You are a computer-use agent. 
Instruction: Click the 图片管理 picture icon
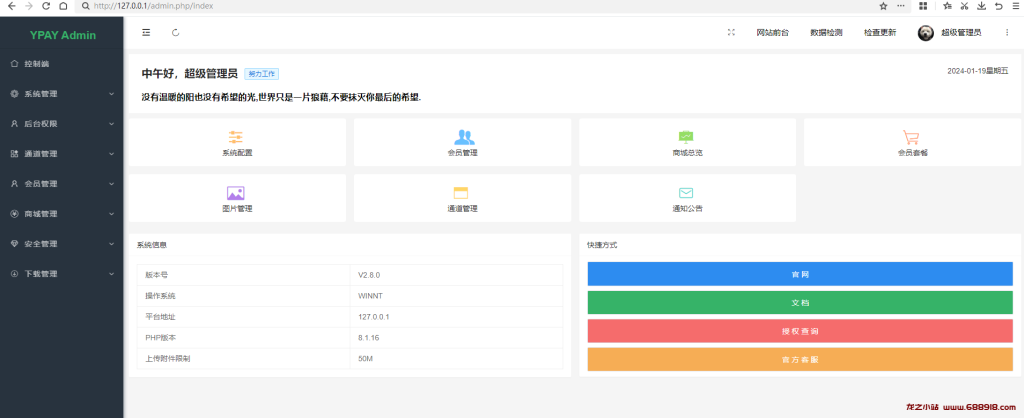coord(236,193)
